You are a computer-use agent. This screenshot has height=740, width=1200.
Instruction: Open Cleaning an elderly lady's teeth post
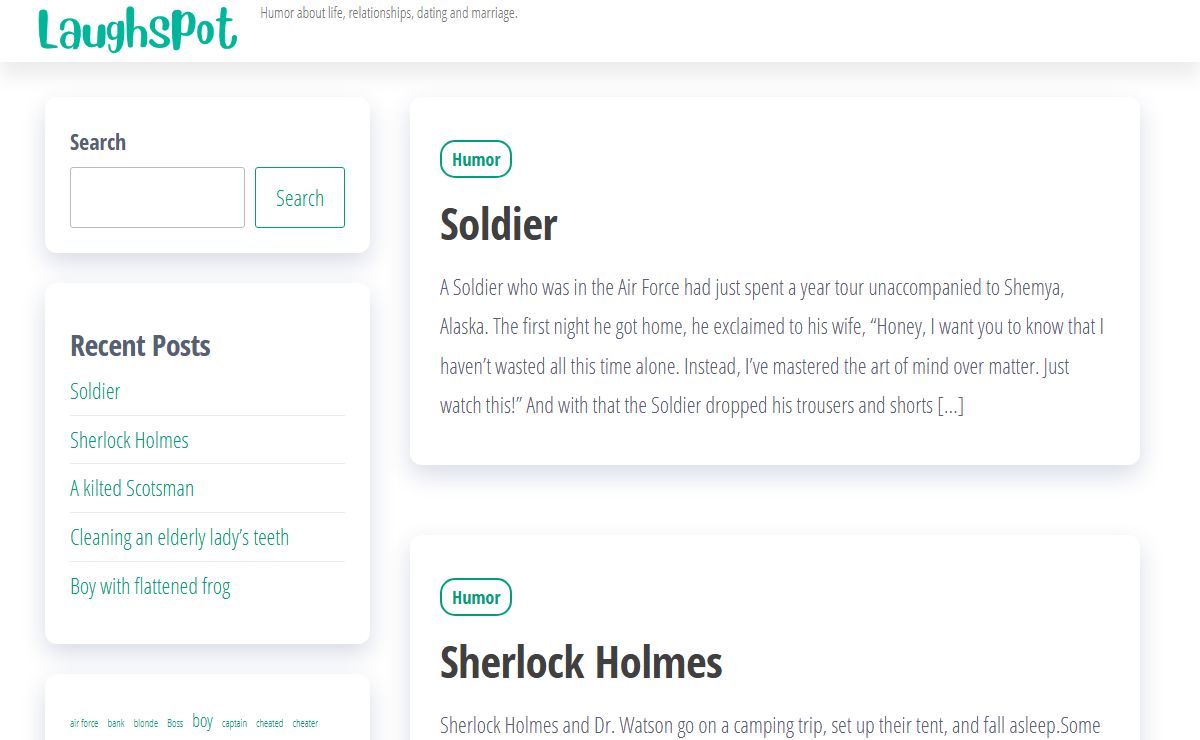click(179, 537)
